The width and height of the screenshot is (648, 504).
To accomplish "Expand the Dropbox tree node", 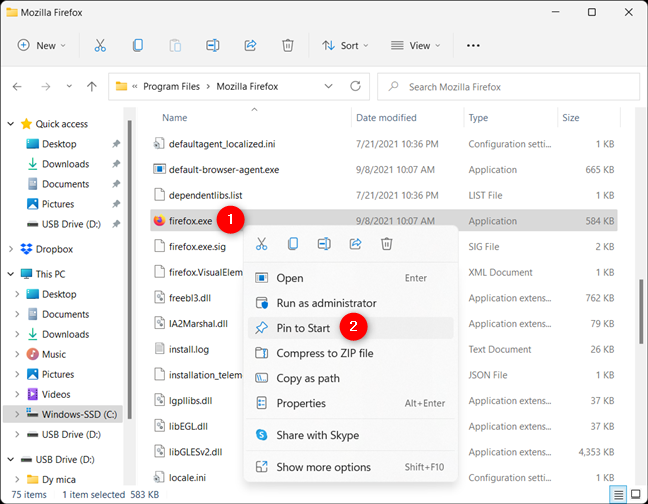I will coord(11,249).
